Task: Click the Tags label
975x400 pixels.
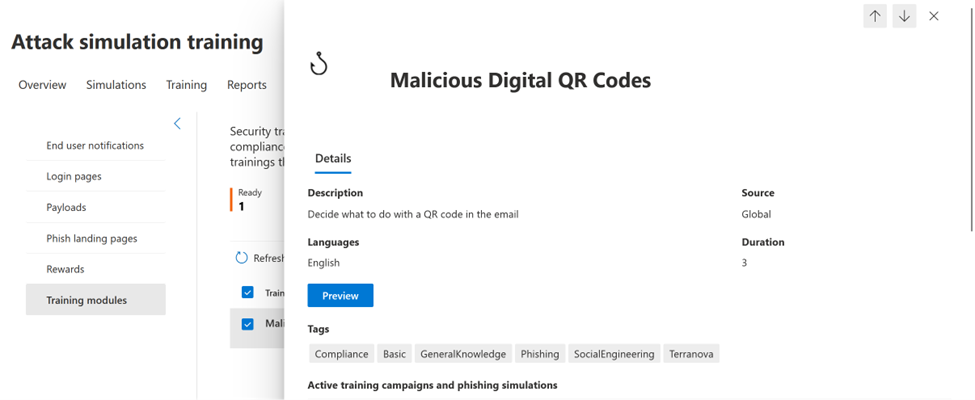Action: (318, 329)
